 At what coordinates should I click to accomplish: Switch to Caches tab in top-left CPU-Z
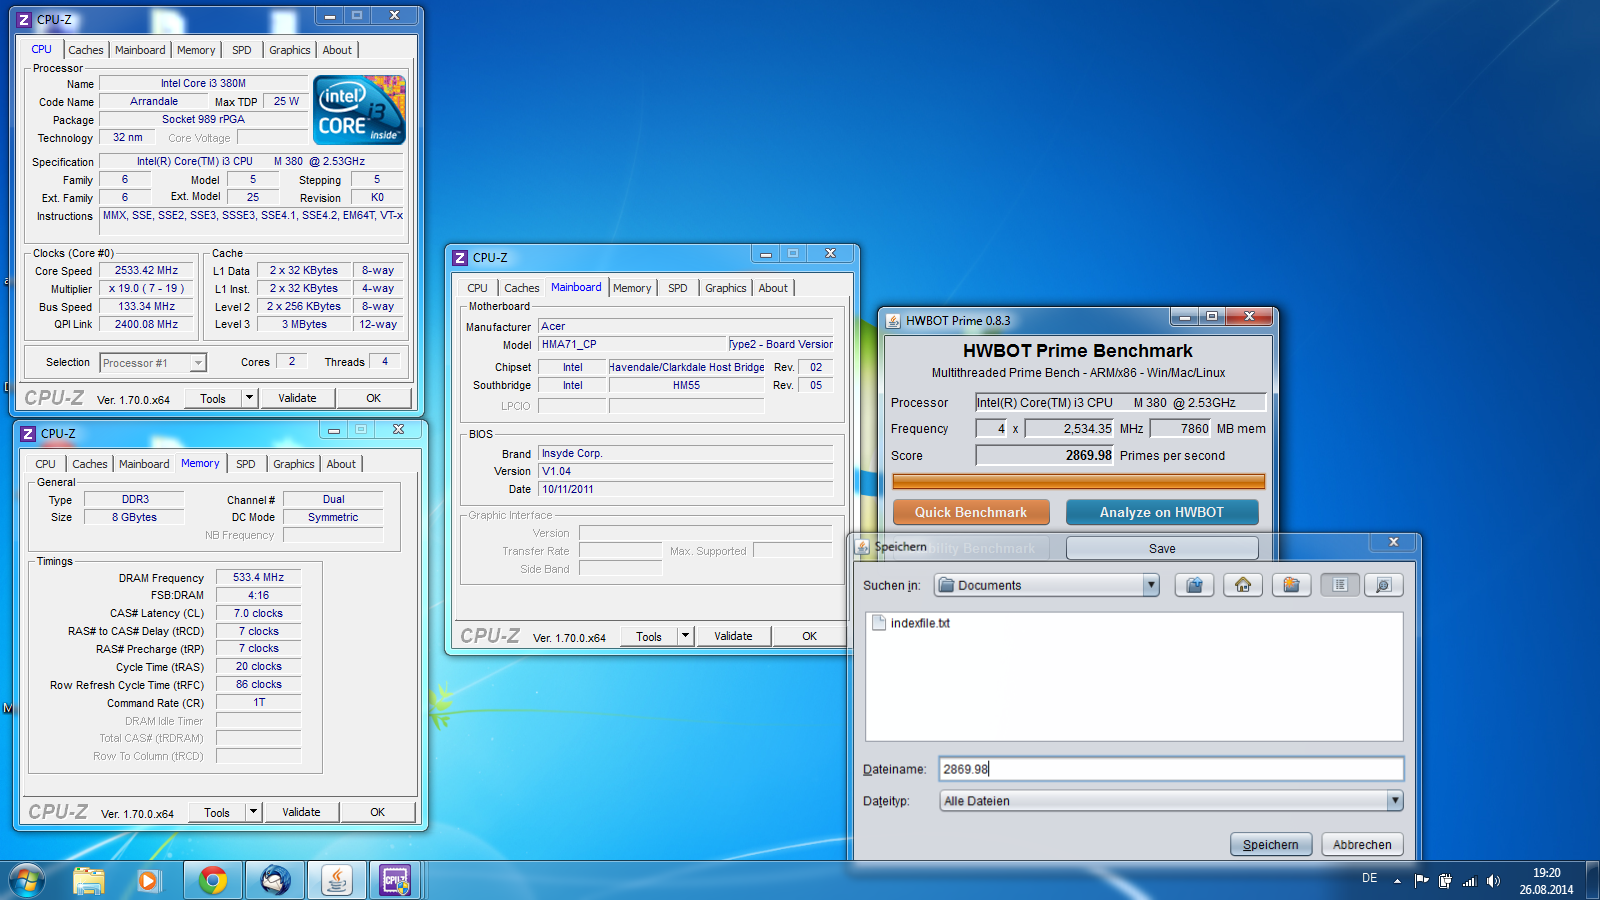click(x=86, y=50)
